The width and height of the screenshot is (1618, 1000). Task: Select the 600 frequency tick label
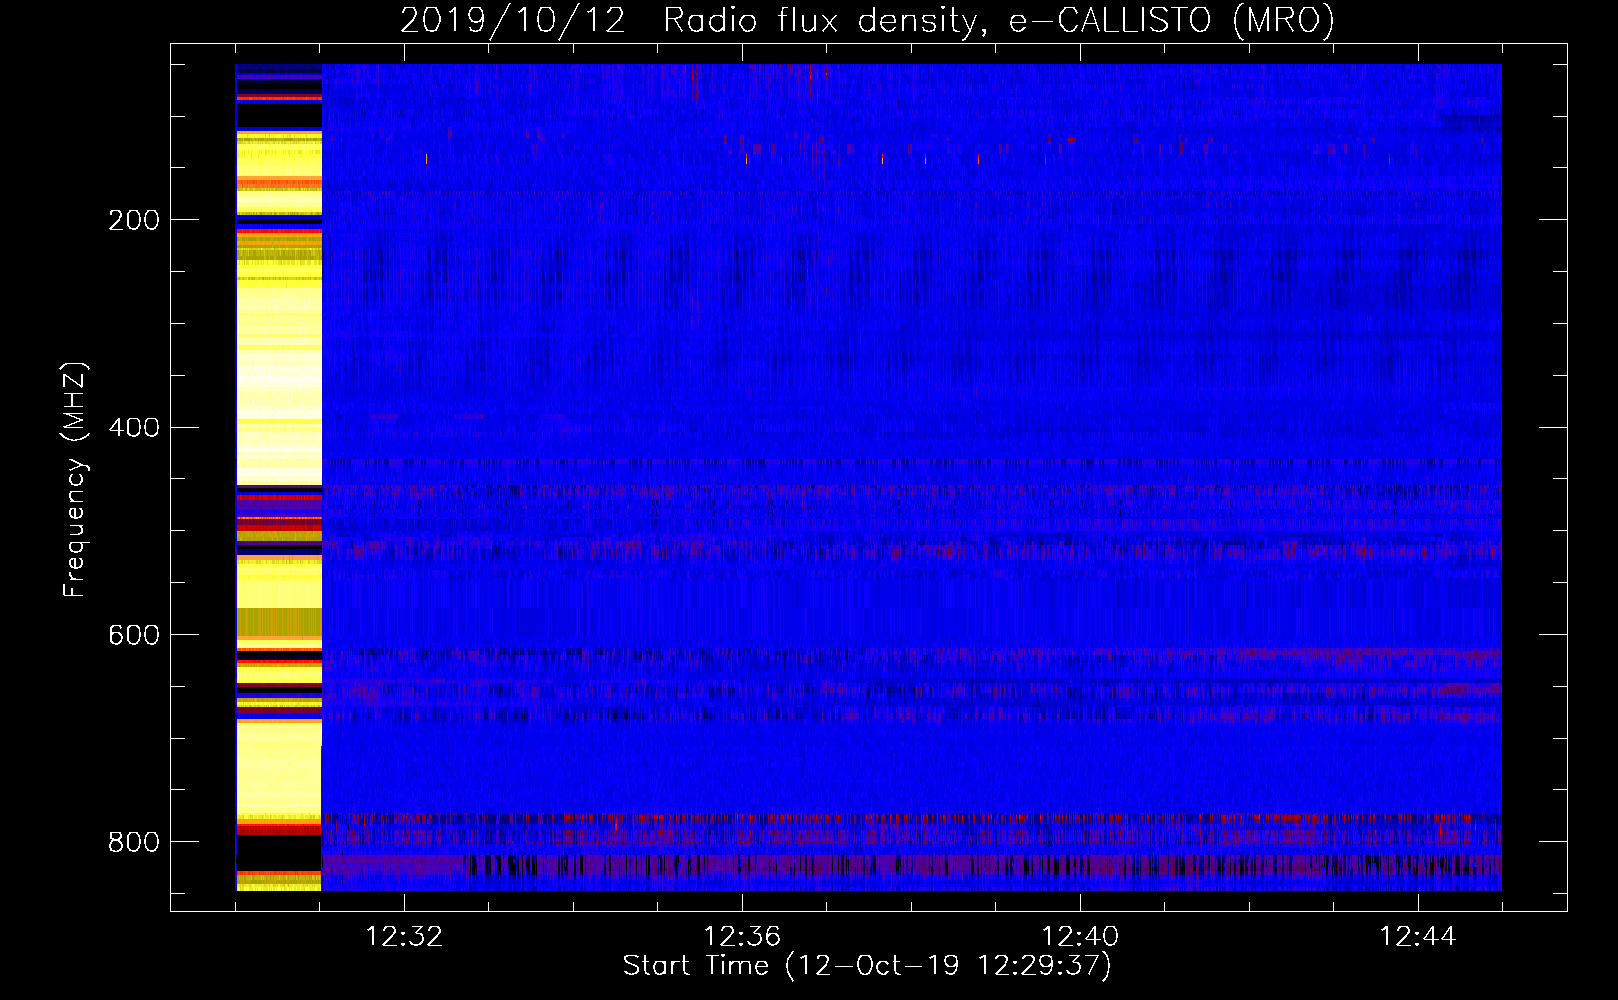tap(134, 636)
